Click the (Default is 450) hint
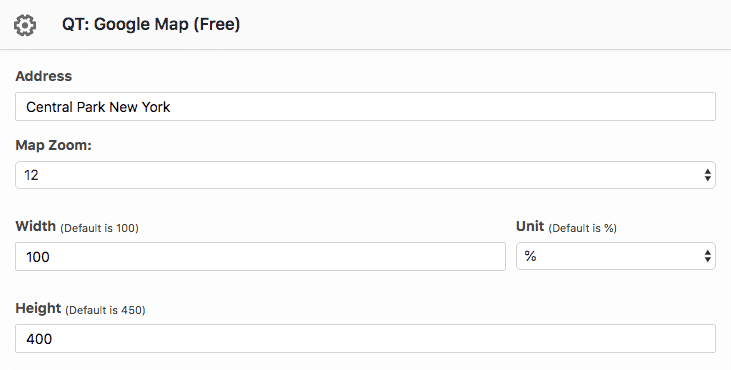Screen dimensions: 731x370 point(105,310)
